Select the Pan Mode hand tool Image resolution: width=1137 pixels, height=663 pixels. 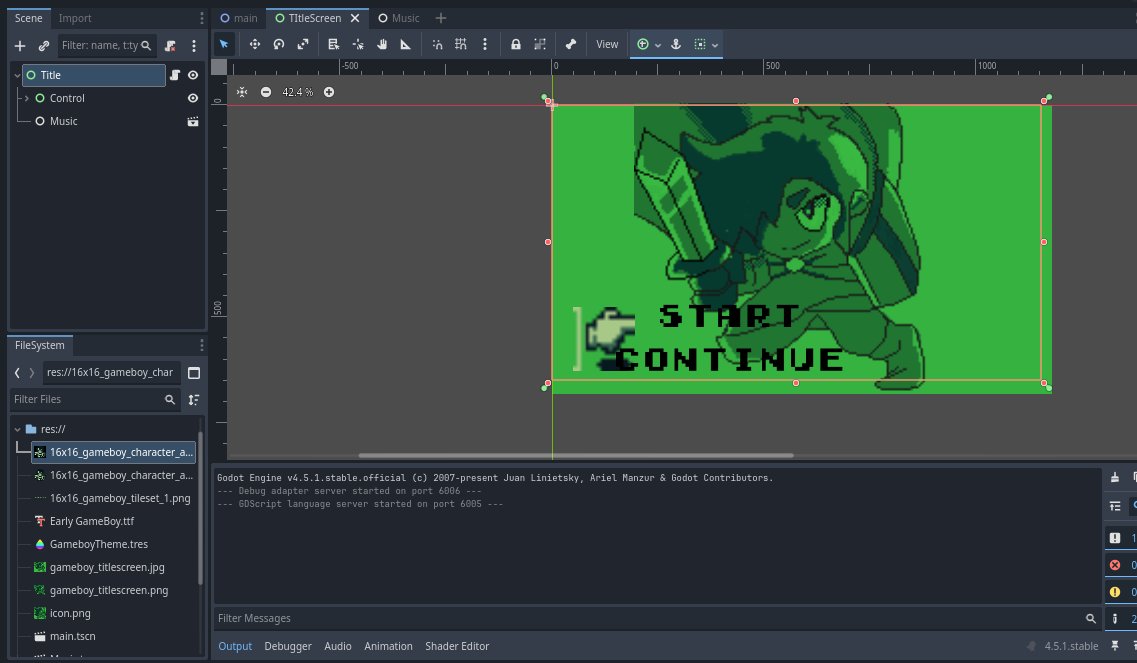(382, 44)
